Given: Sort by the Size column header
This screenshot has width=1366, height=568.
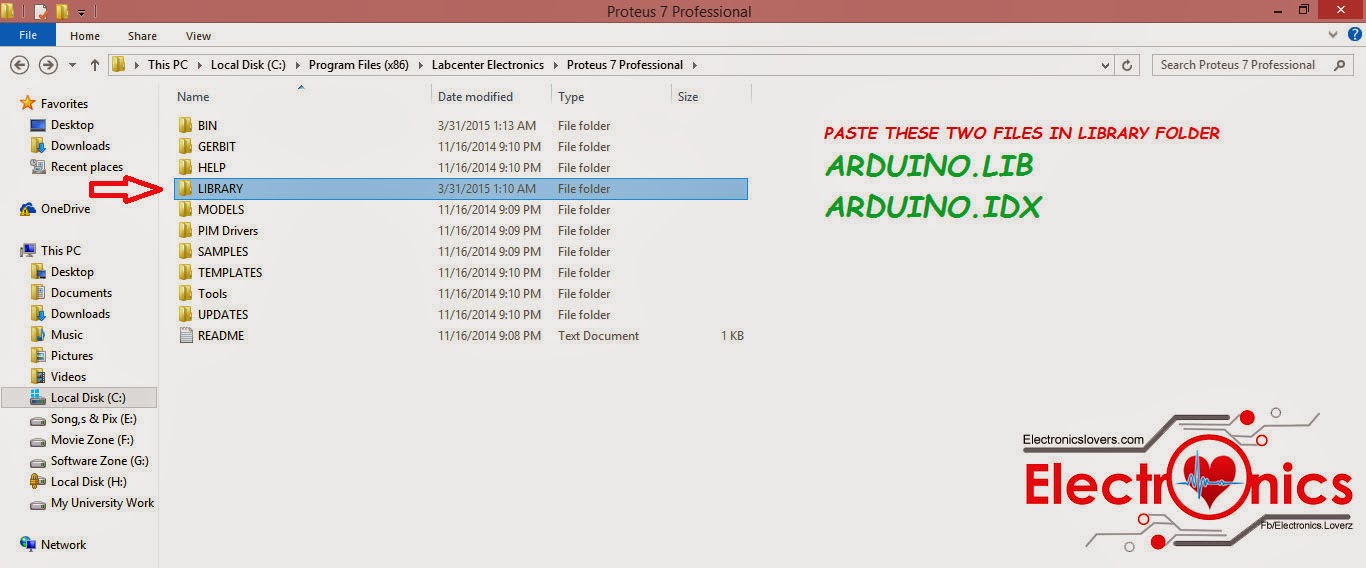Looking at the screenshot, I should [x=688, y=97].
